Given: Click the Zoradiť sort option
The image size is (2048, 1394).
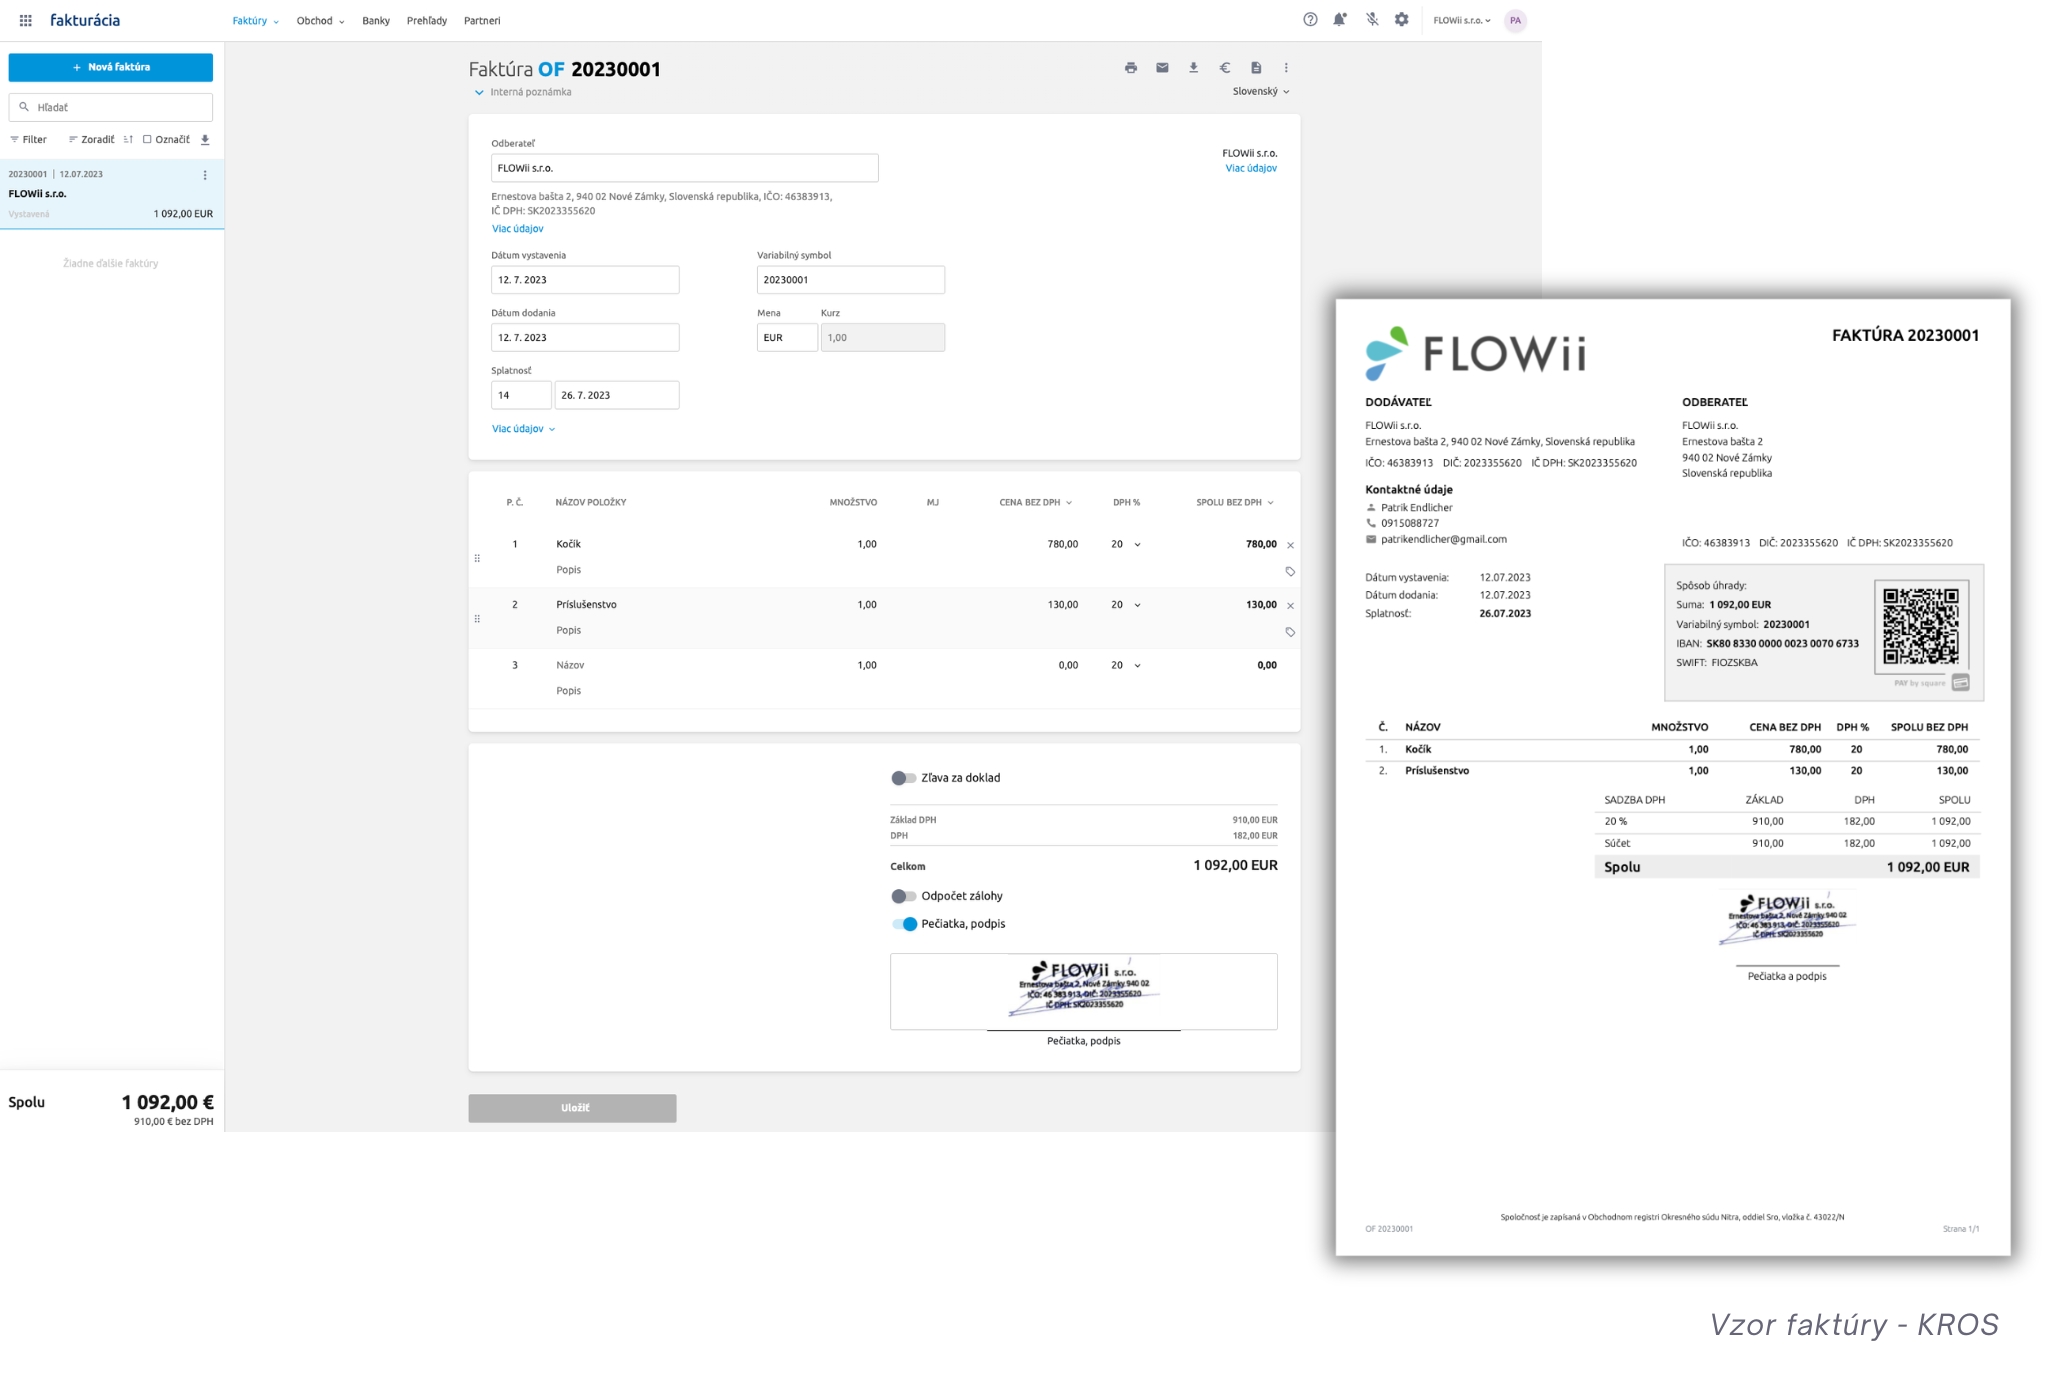Looking at the screenshot, I should [x=91, y=140].
